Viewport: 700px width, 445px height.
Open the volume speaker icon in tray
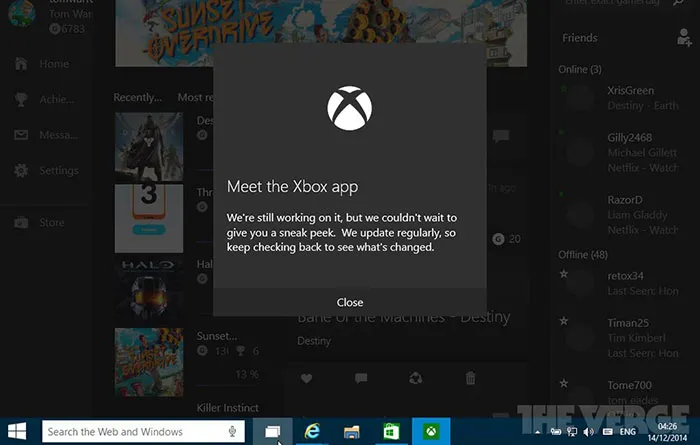click(x=589, y=432)
